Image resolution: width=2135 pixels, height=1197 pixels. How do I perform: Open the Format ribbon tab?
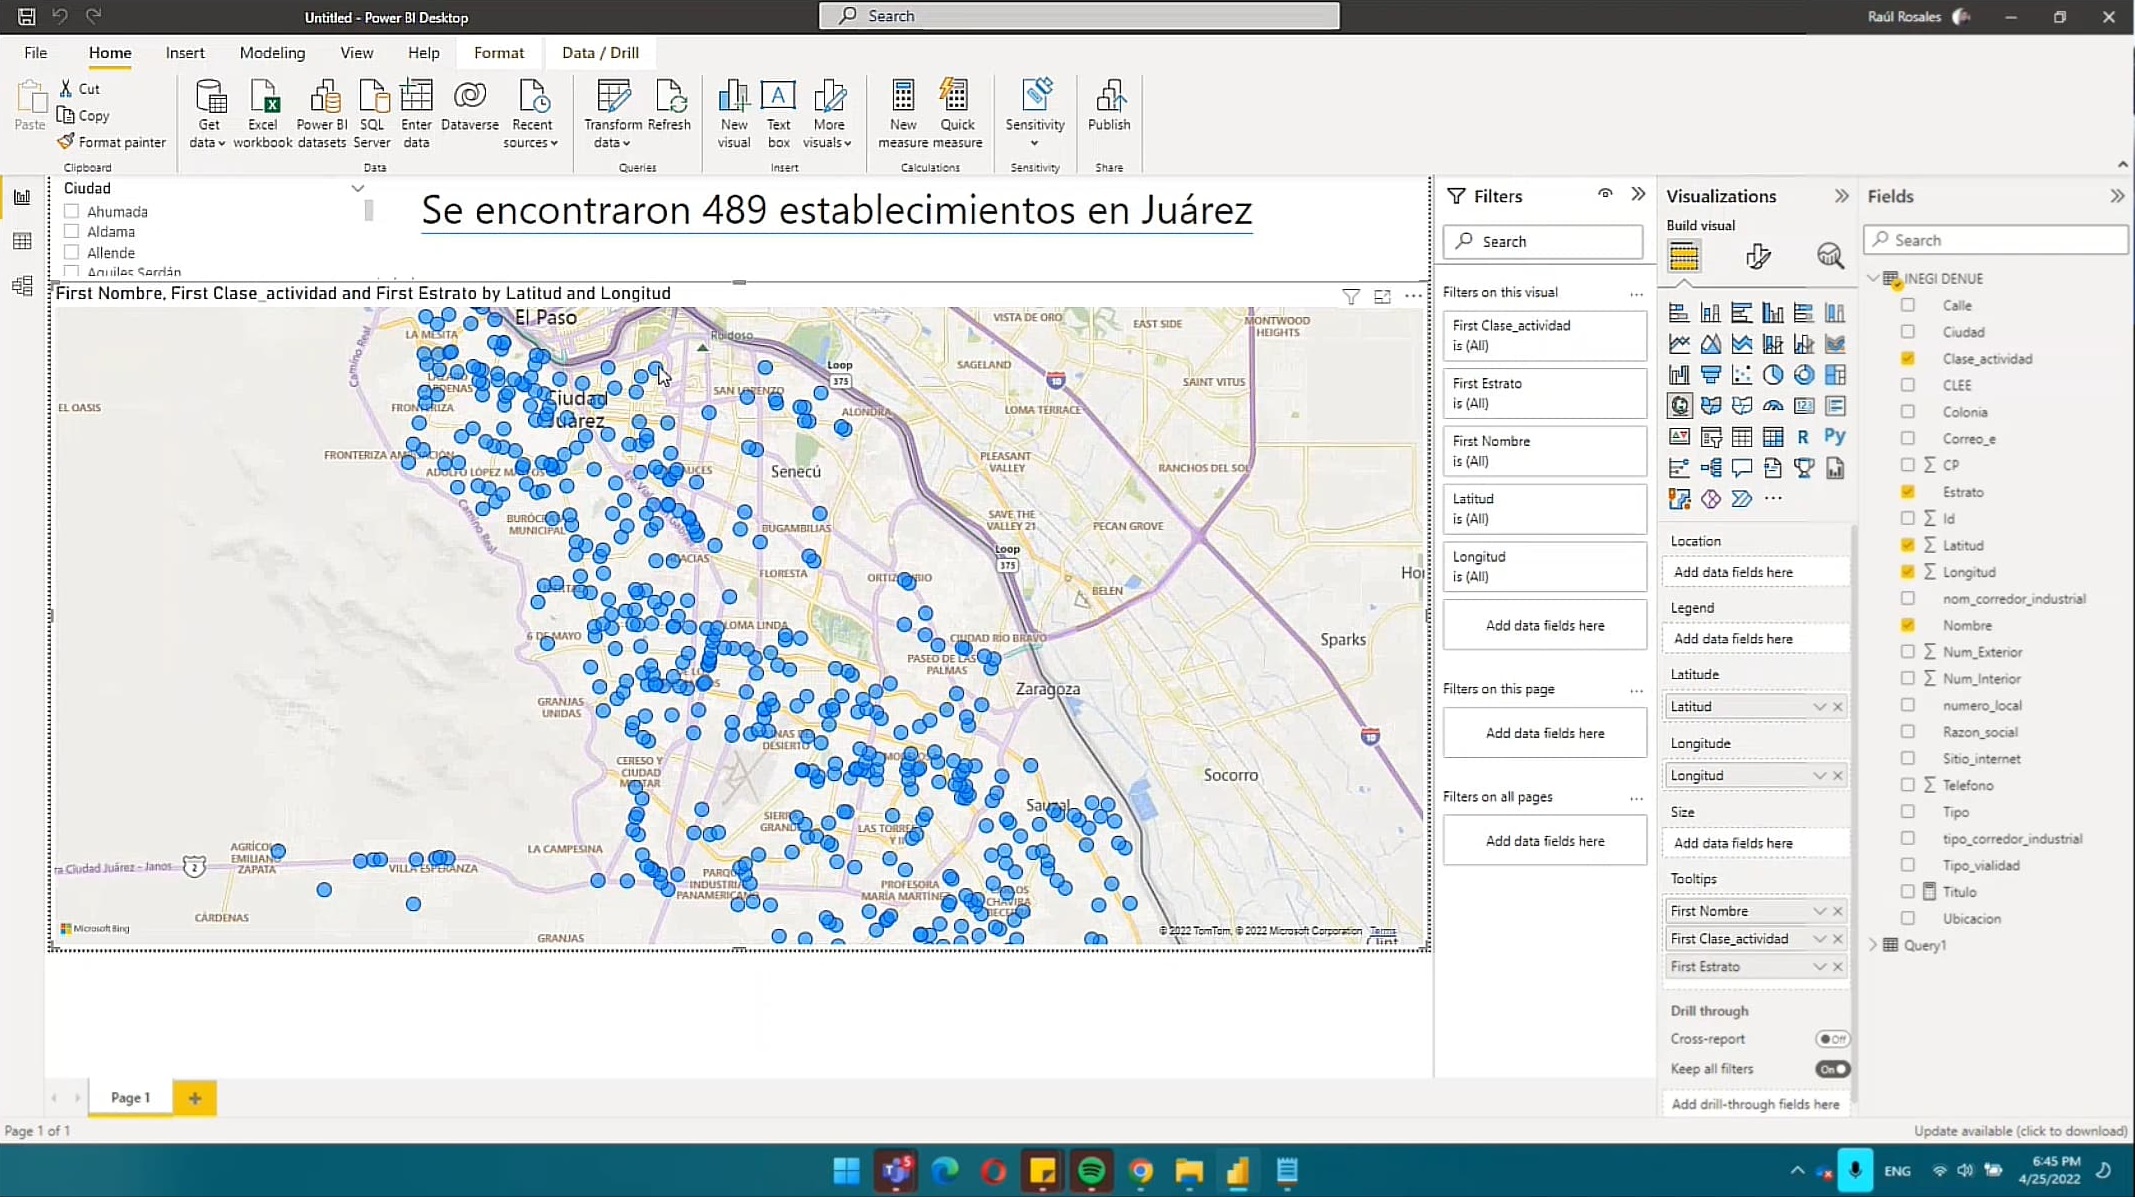pos(499,53)
